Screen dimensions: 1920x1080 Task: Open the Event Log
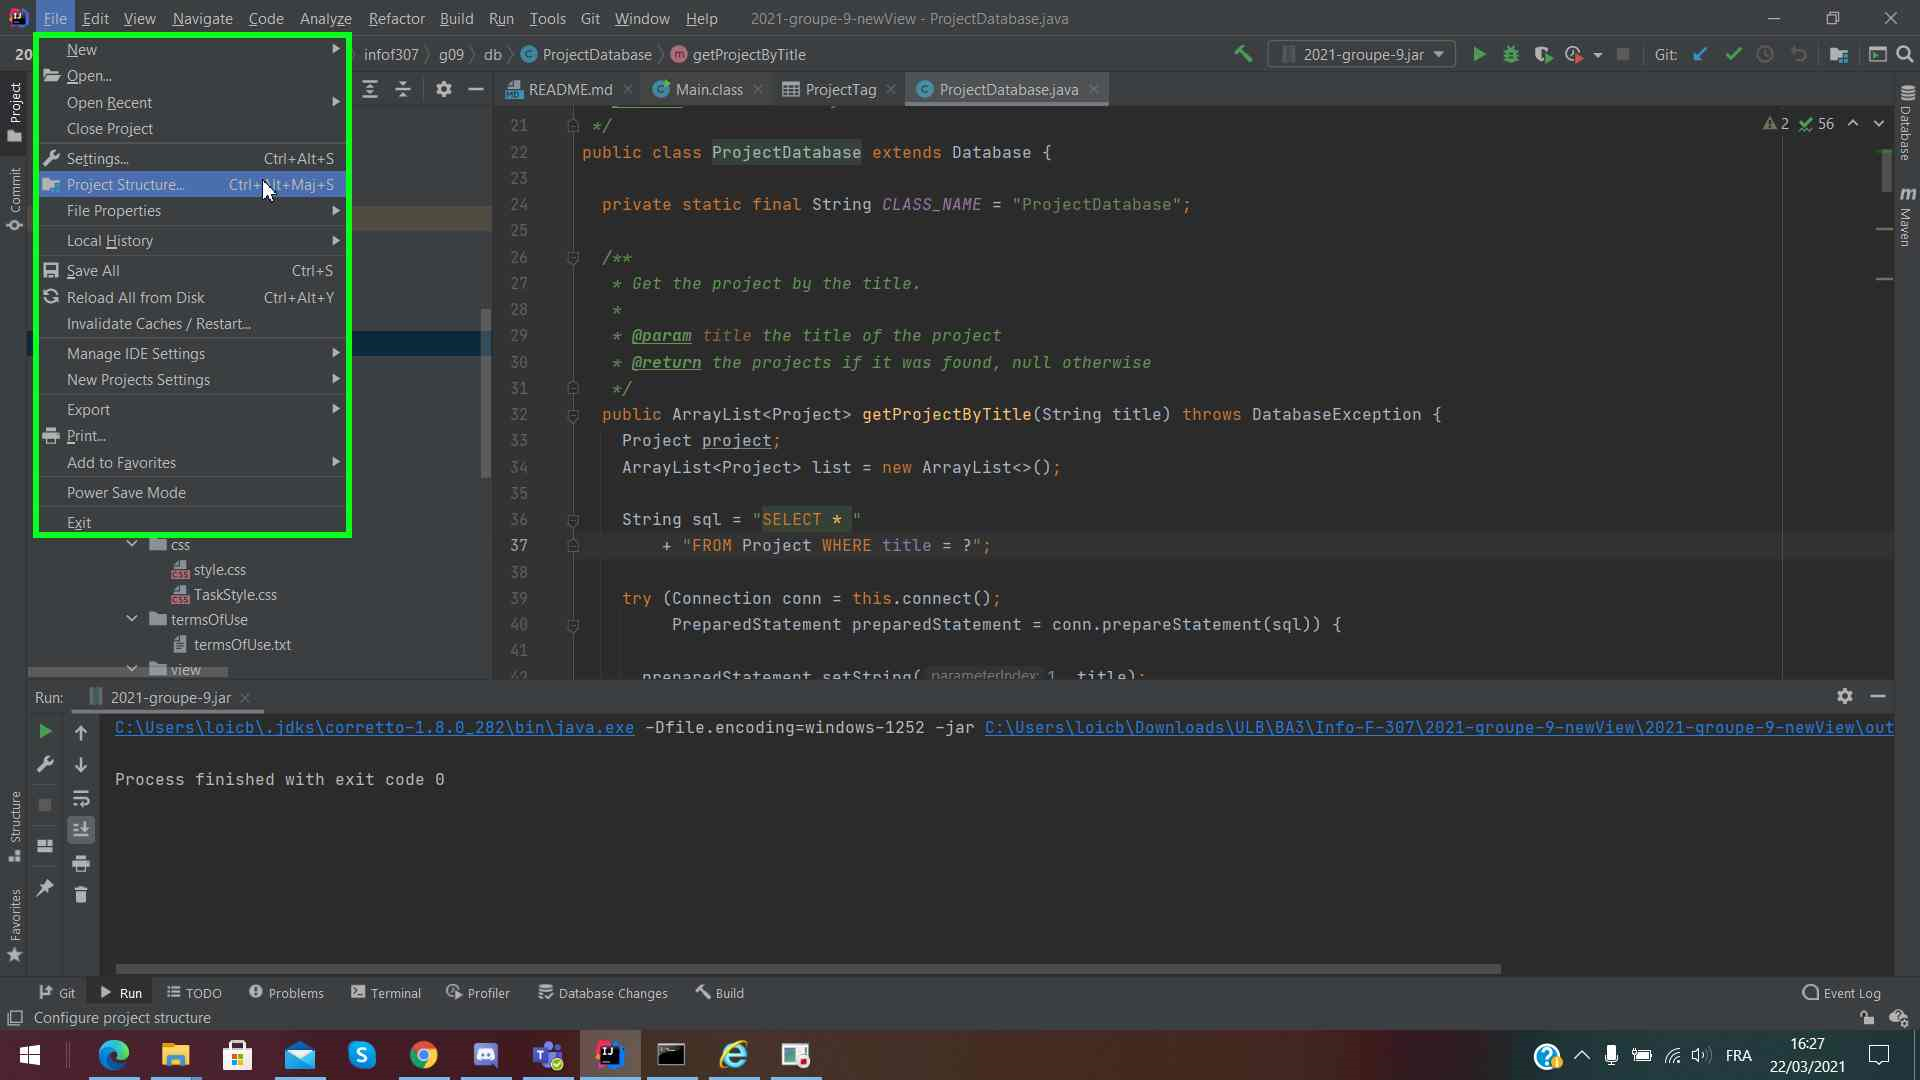1841,993
